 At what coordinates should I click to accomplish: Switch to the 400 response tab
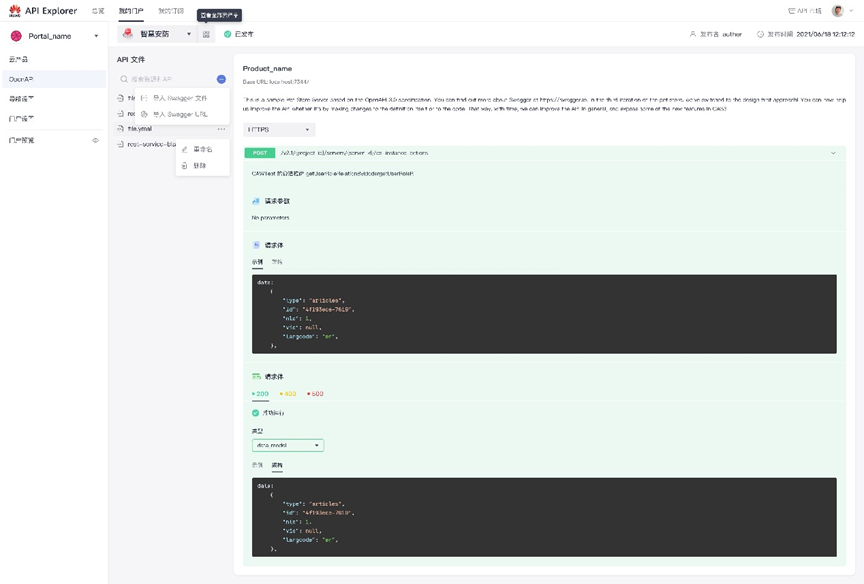(x=289, y=394)
